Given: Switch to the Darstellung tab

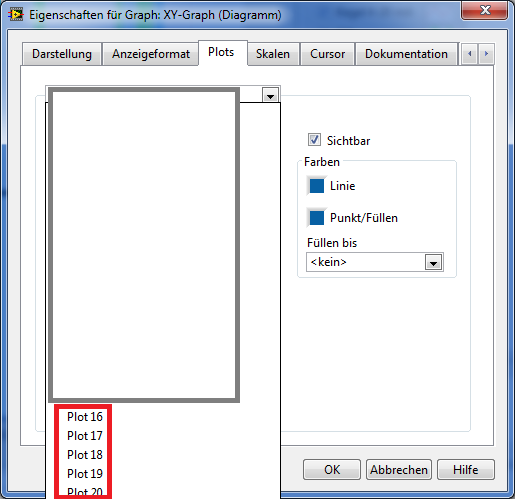Looking at the screenshot, I should pyautogui.click(x=62, y=54).
